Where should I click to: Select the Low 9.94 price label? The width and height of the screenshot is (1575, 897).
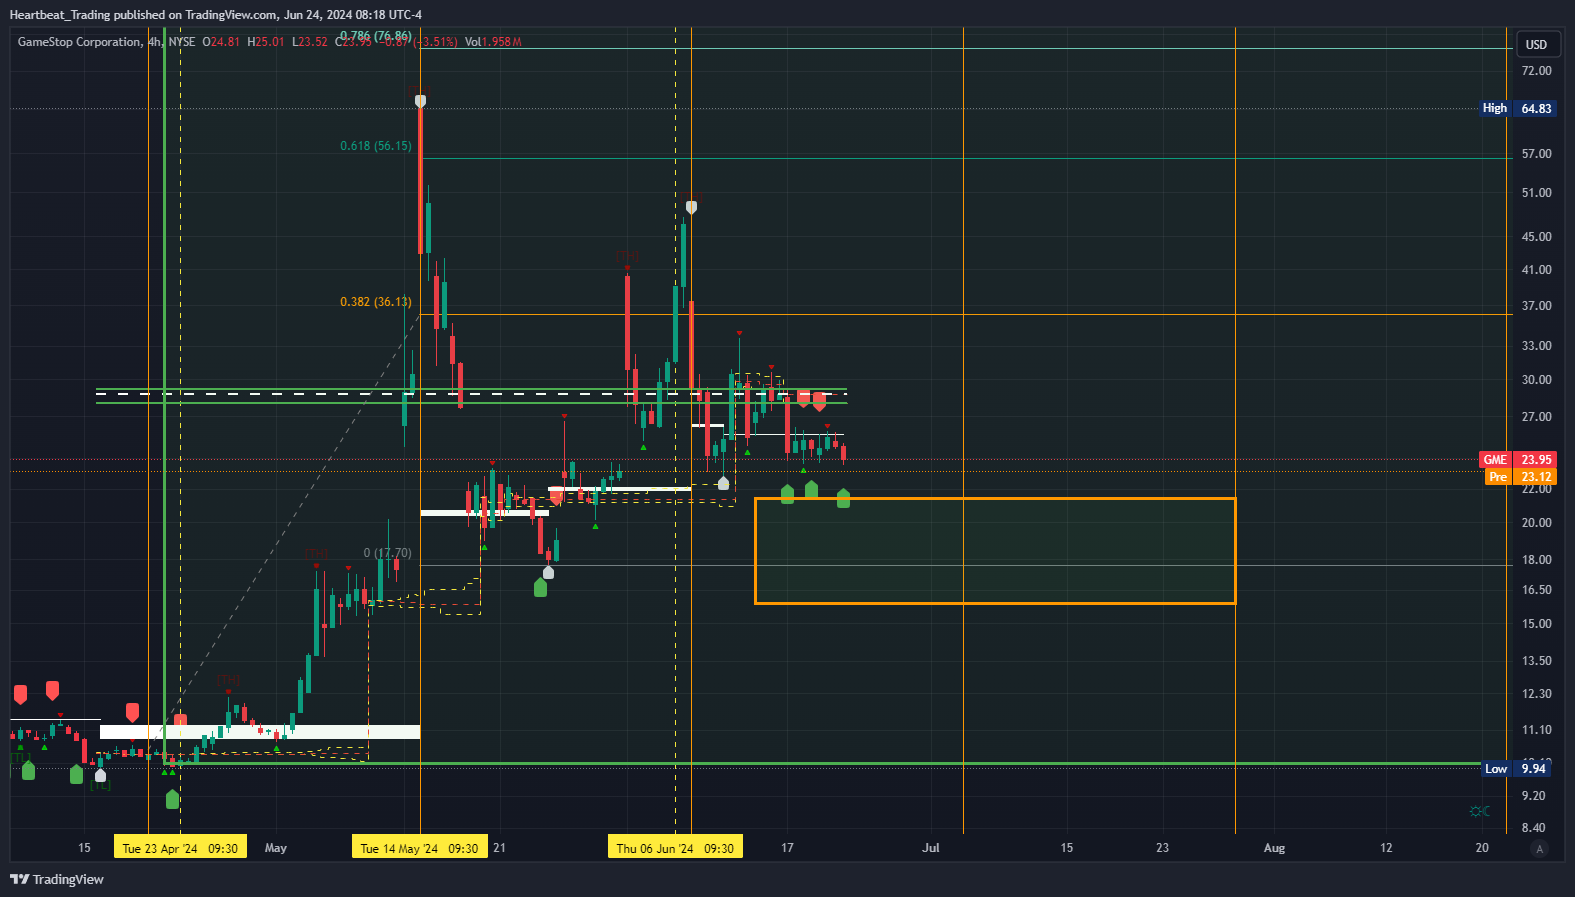(1518, 768)
